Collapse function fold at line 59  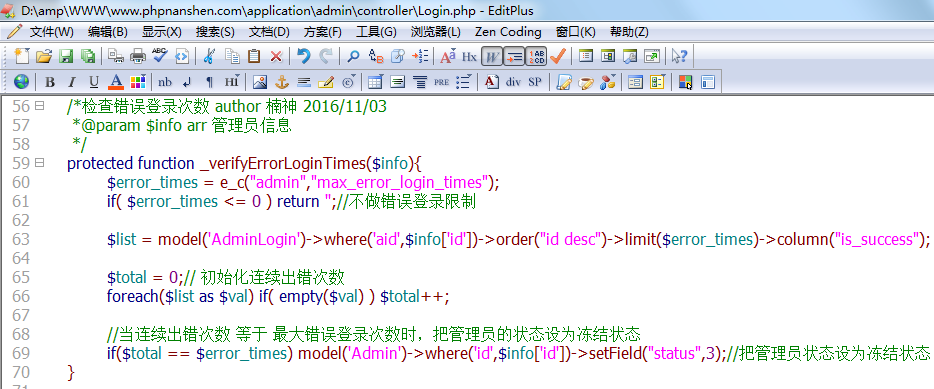(x=40, y=163)
